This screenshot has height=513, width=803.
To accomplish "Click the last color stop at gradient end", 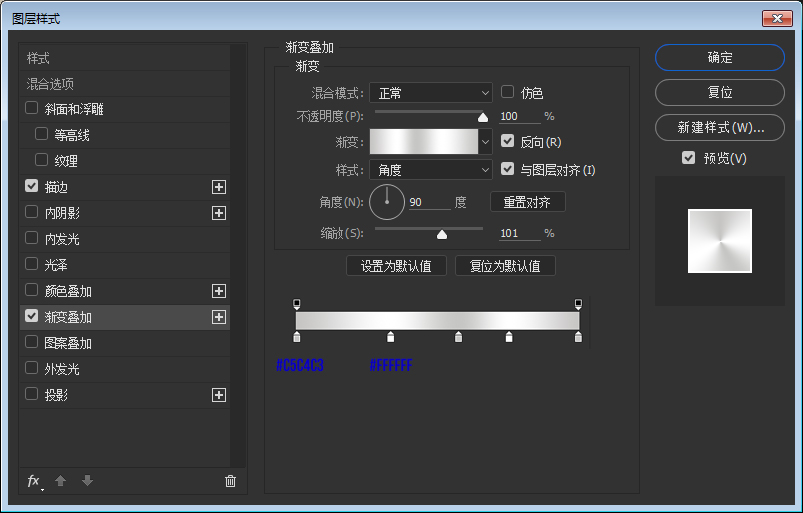I will point(578,336).
